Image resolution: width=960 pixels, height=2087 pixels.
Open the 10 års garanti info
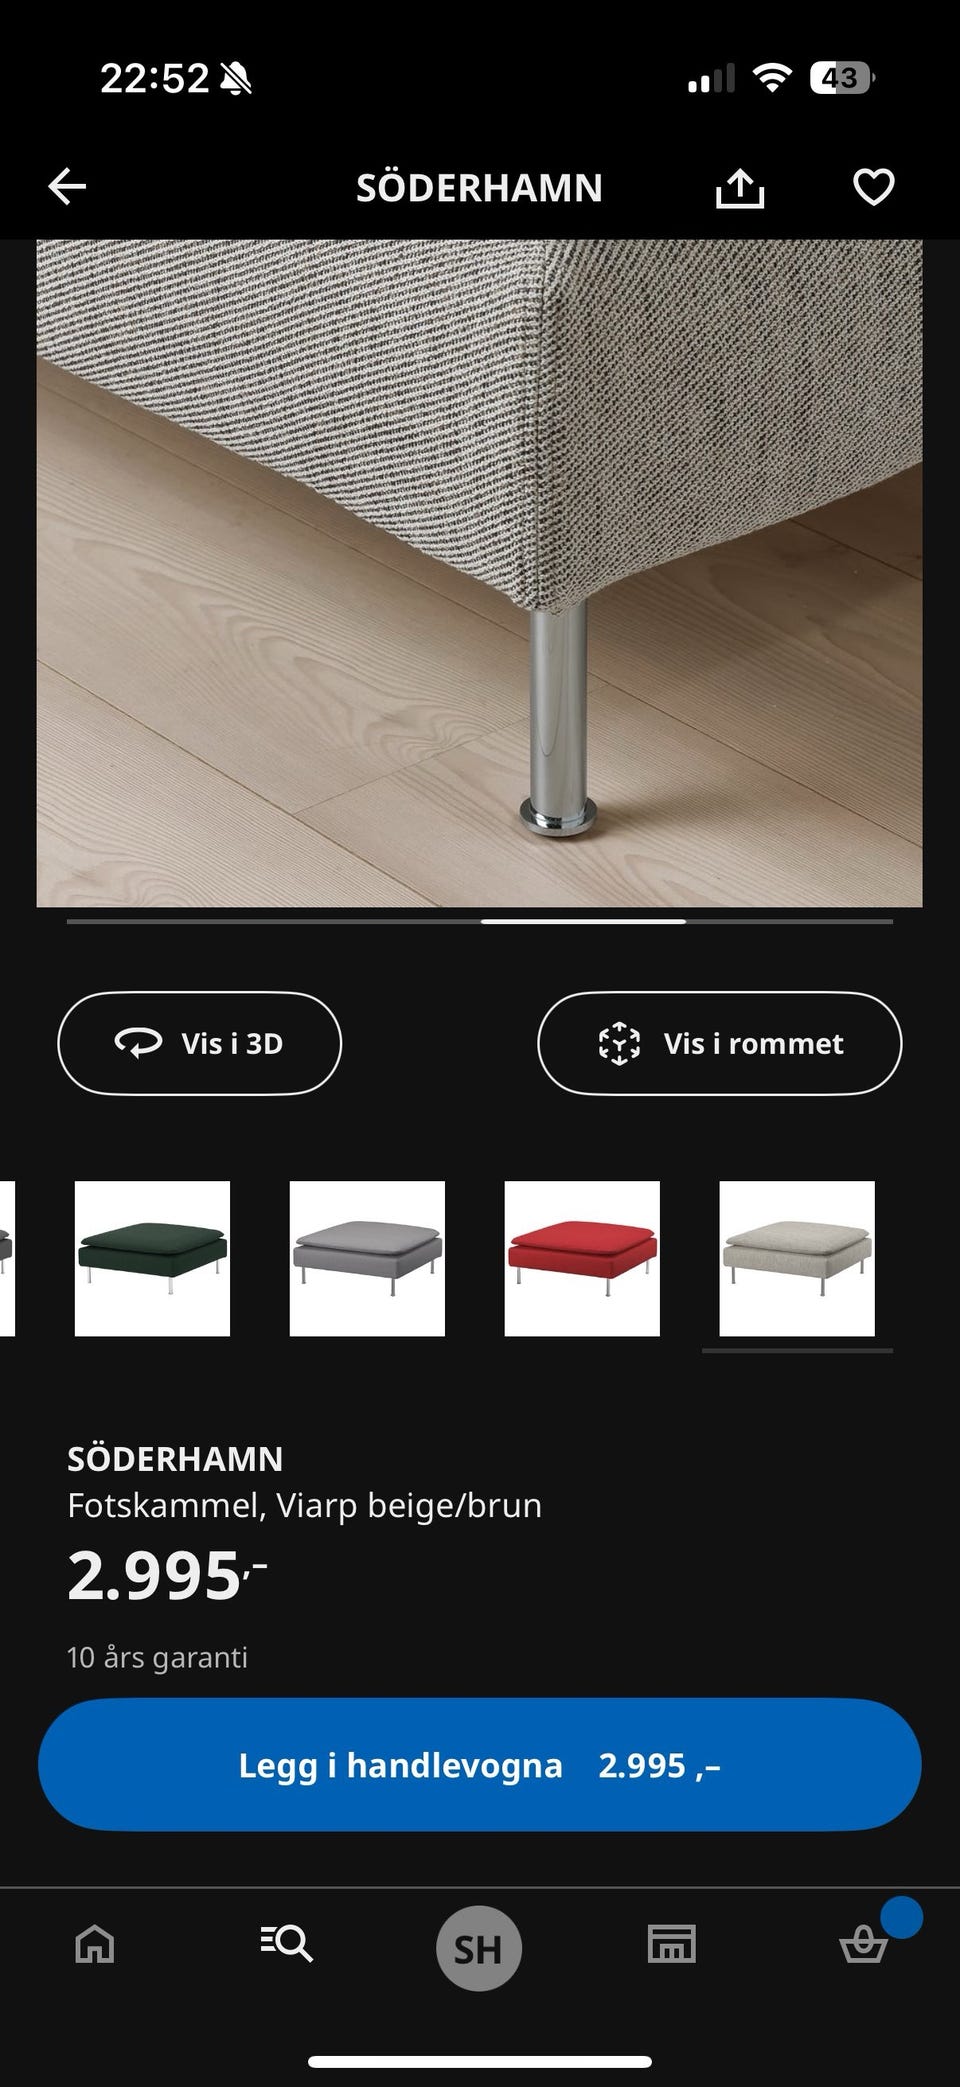coord(157,1657)
